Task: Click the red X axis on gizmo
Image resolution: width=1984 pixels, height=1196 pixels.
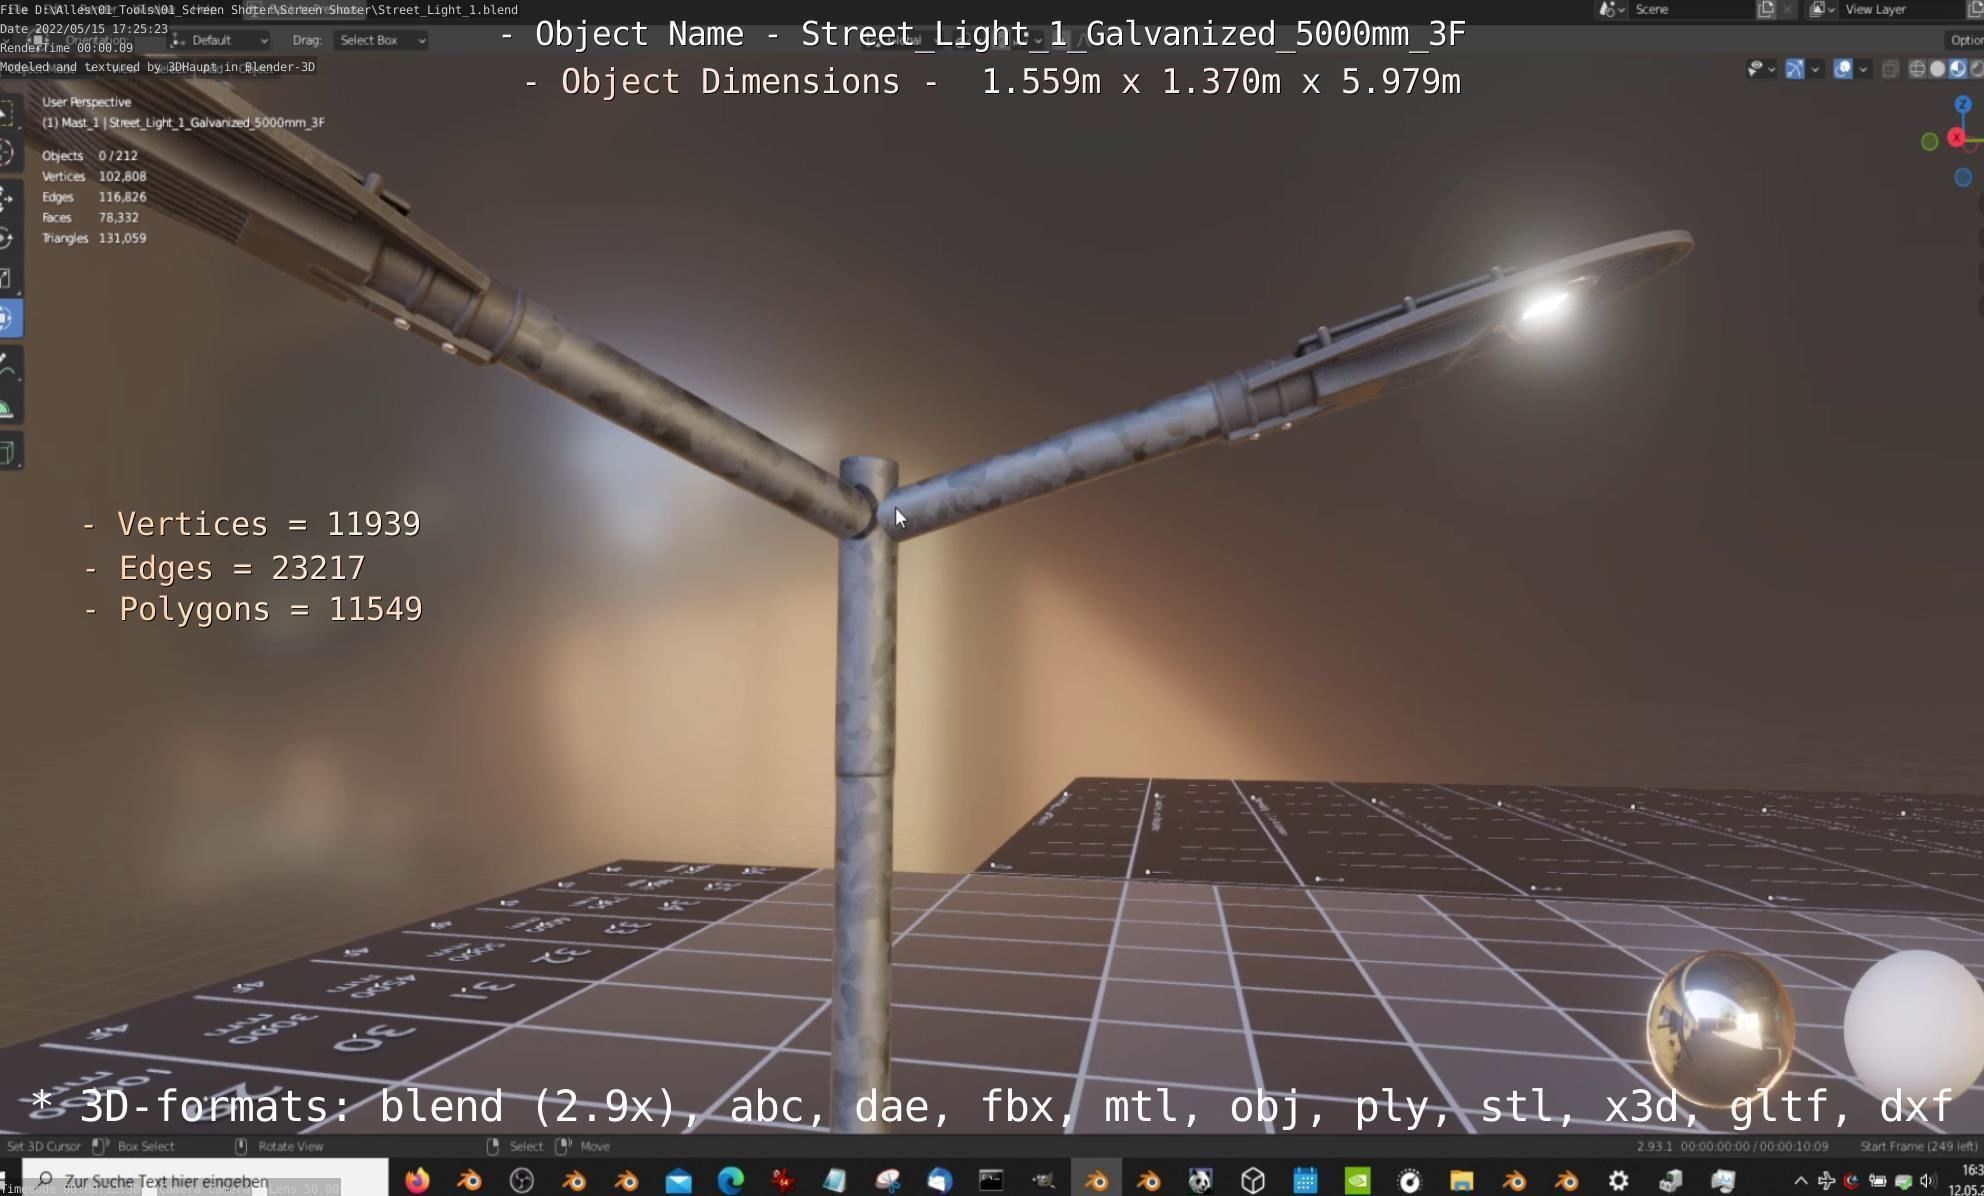Action: tap(1957, 138)
